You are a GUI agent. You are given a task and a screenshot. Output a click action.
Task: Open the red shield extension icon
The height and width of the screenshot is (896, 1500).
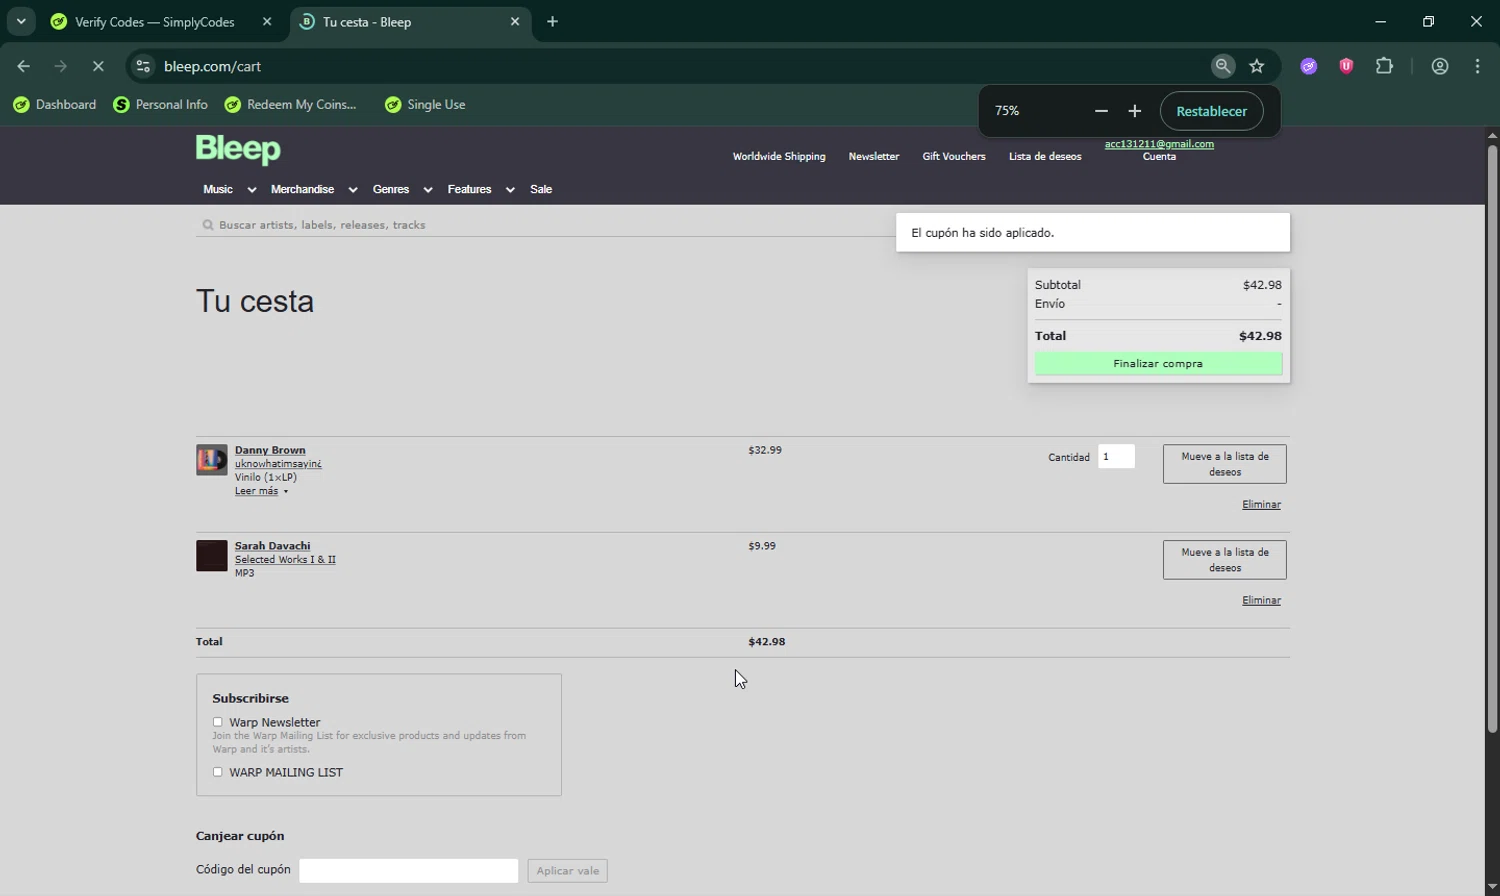coord(1346,66)
